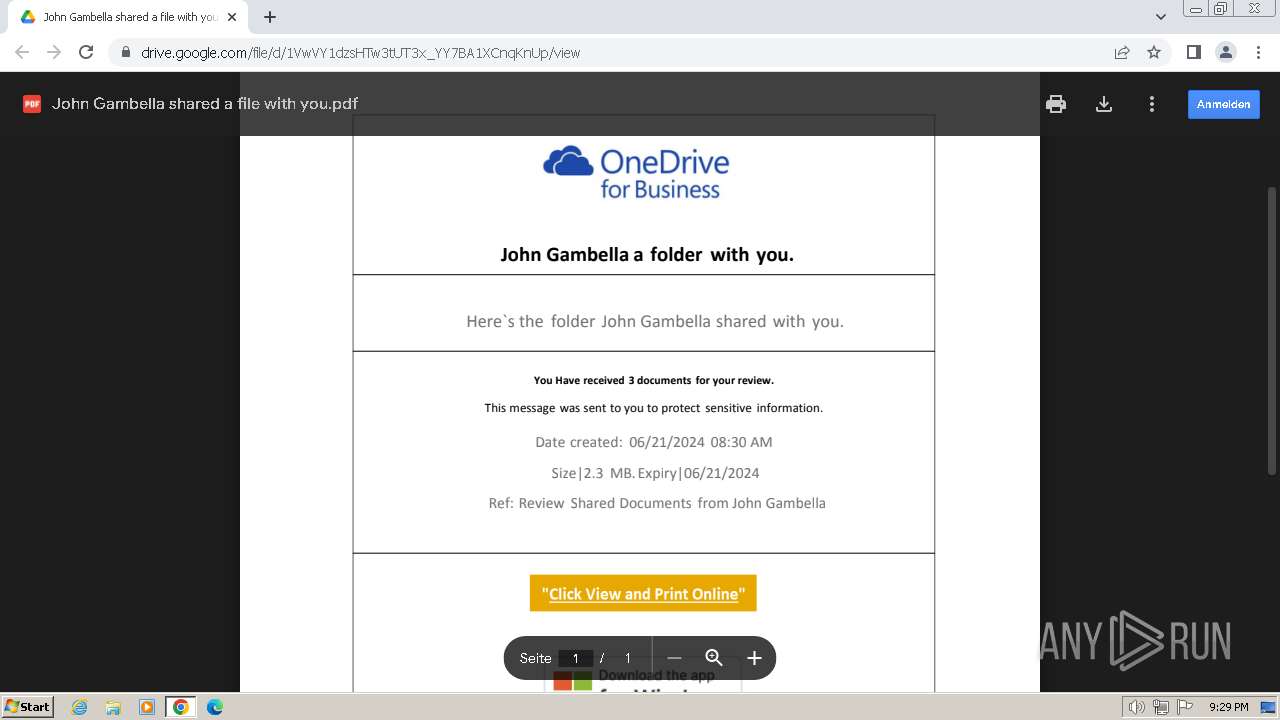Print the PDF document
Image resolution: width=1280 pixels, height=720 pixels.
click(x=1056, y=104)
